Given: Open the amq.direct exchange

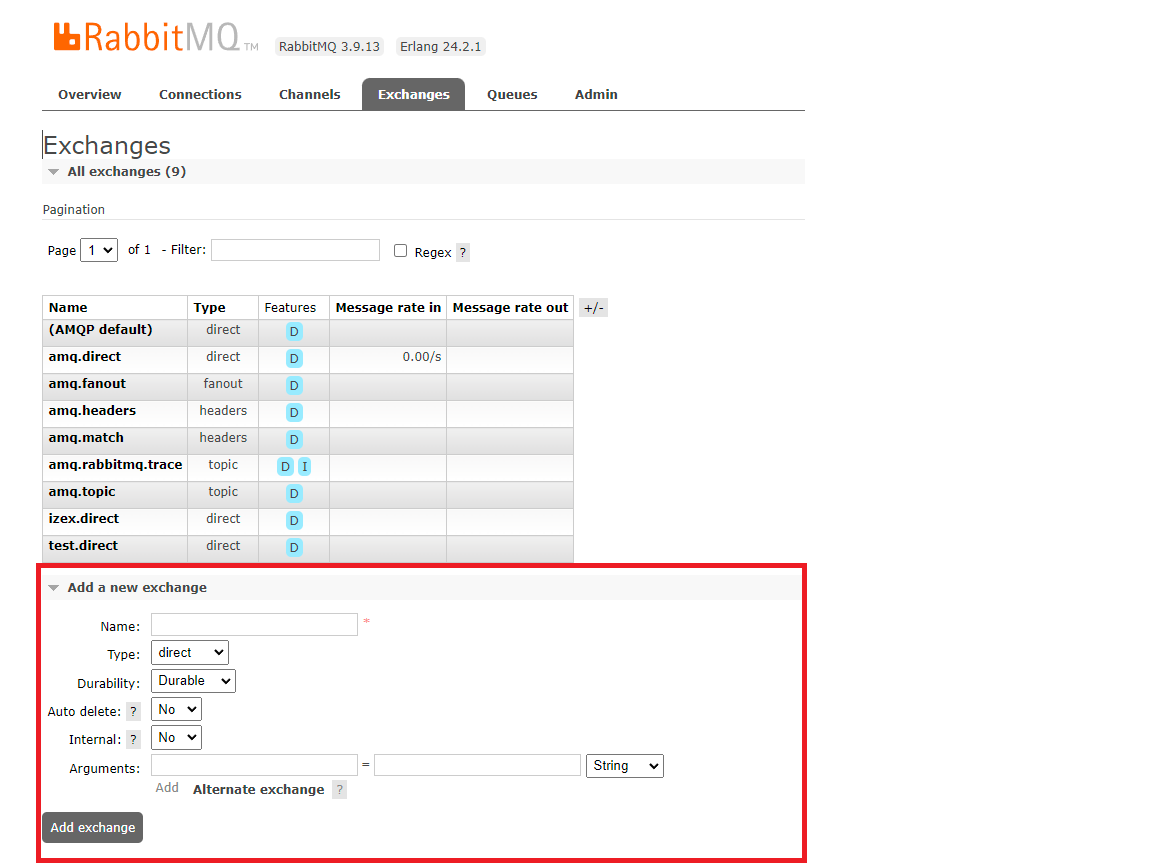Looking at the screenshot, I should tap(84, 357).
